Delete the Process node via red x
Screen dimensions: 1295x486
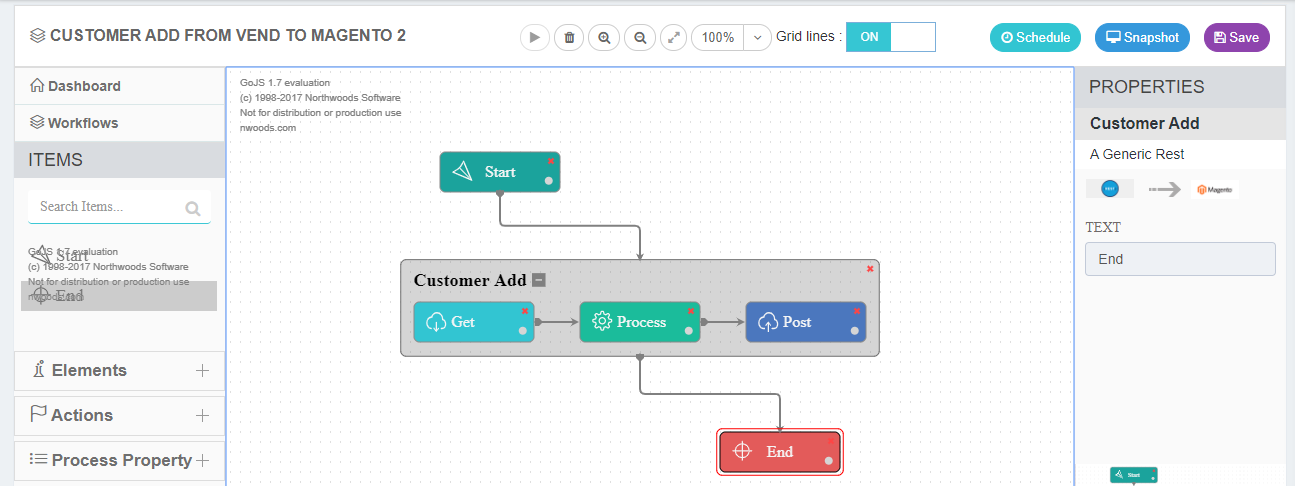pyautogui.click(x=690, y=311)
